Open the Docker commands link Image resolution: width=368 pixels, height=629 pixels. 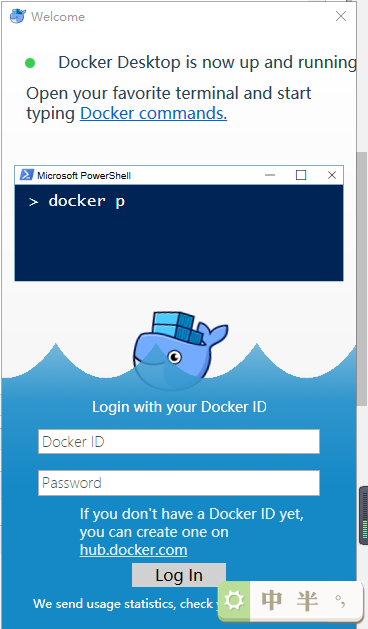coord(153,113)
